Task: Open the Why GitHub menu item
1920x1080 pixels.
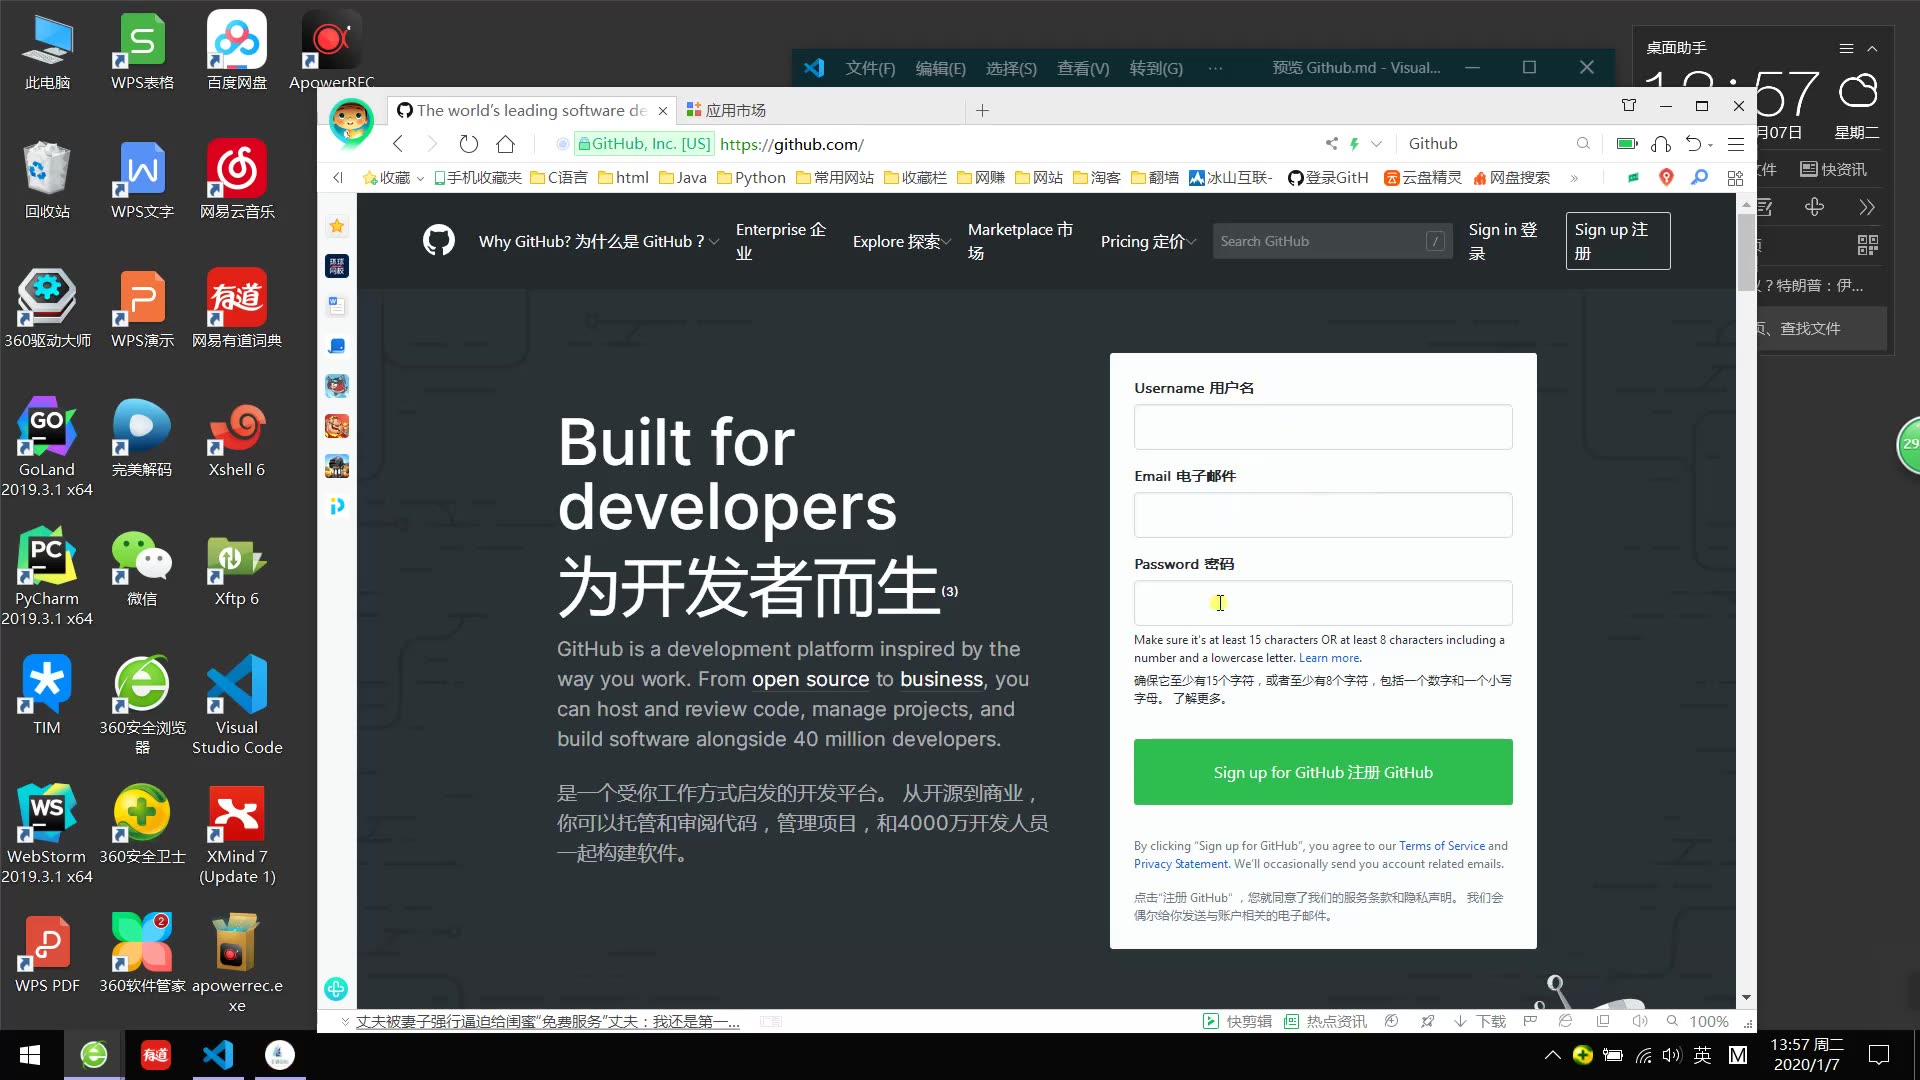Action: coord(595,240)
